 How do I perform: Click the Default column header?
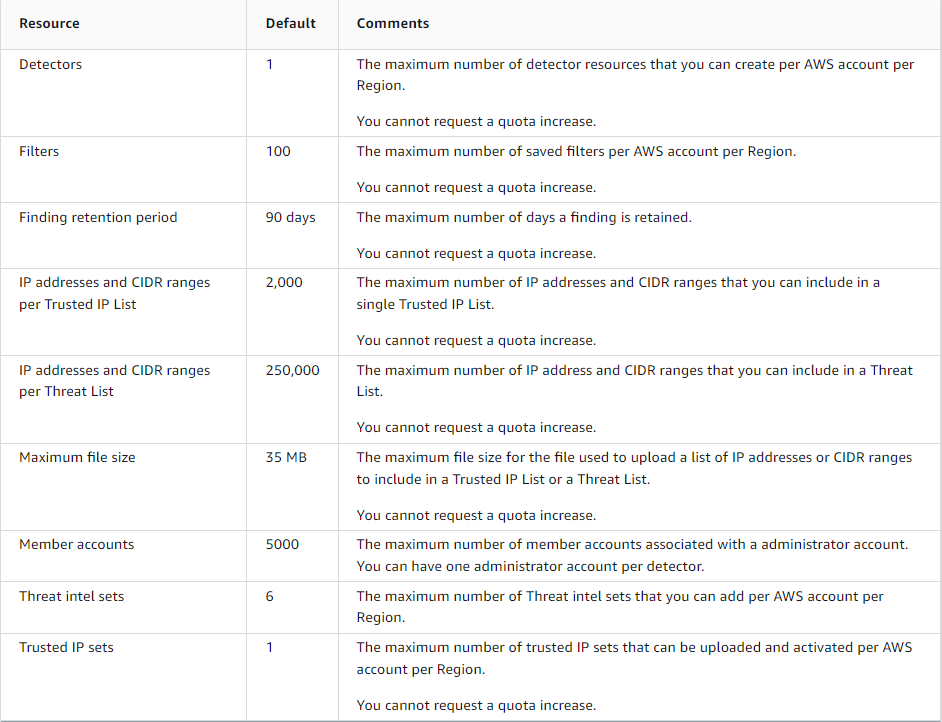click(290, 23)
